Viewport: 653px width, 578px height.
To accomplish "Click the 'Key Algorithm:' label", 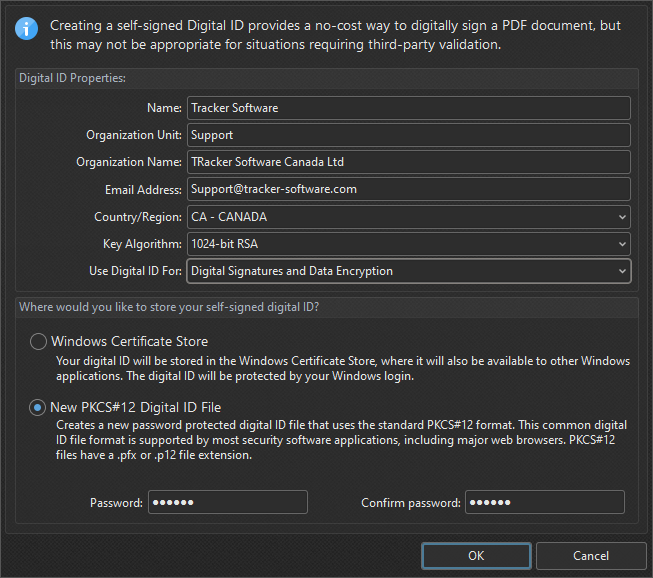I will pos(142,244).
